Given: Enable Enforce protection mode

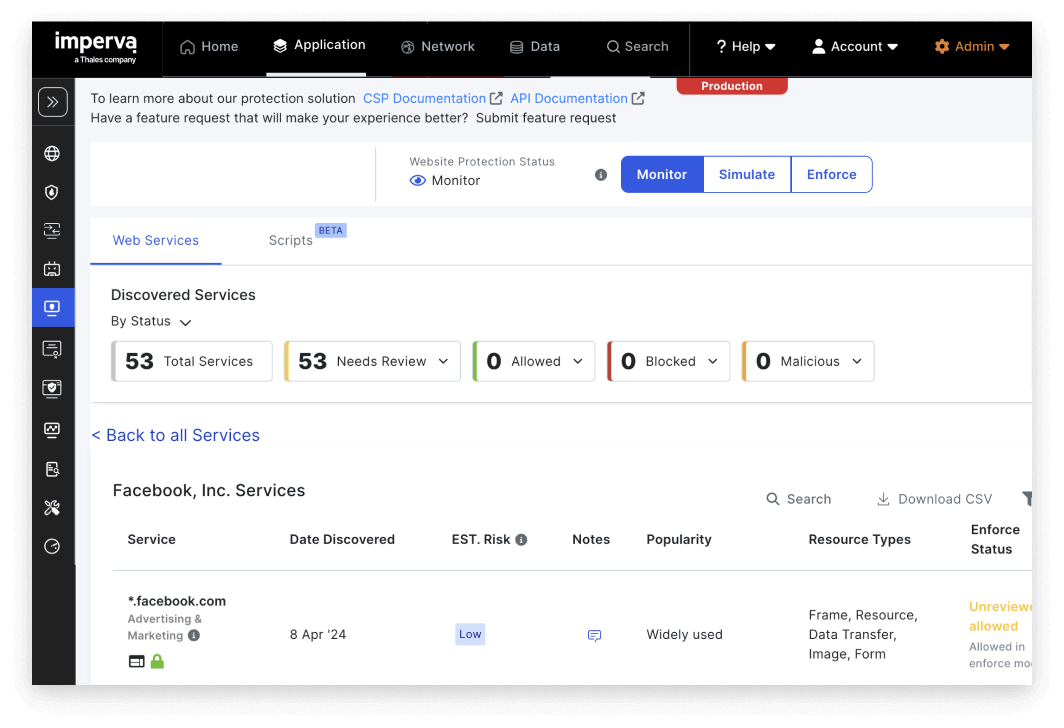Looking at the screenshot, I should (x=831, y=174).
